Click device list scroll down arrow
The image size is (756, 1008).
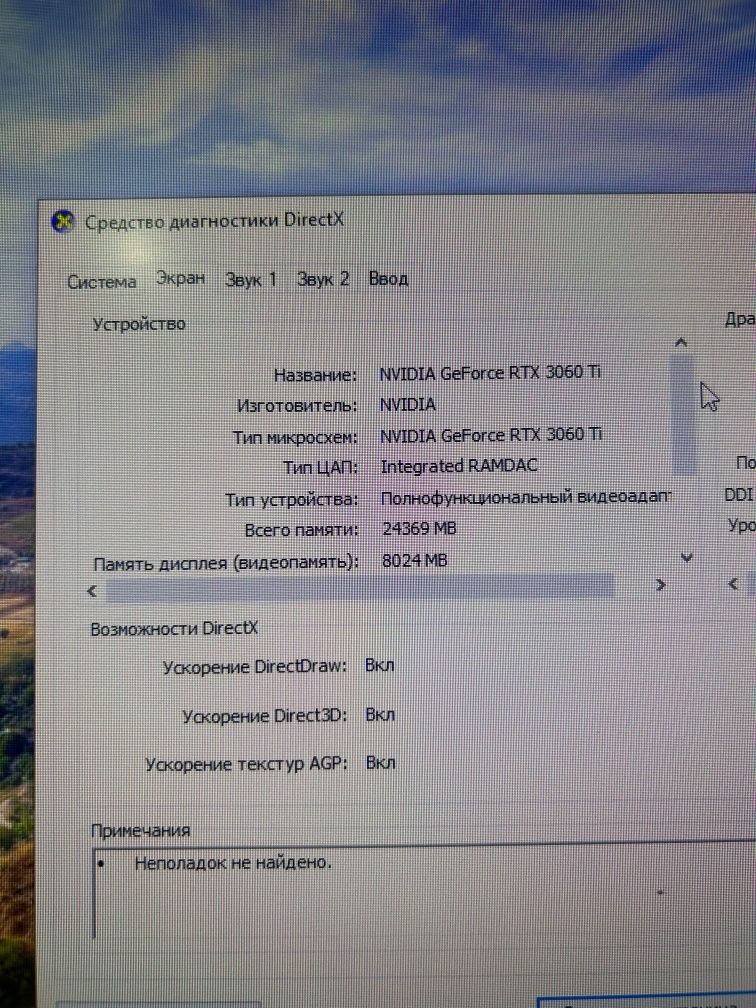[x=686, y=558]
